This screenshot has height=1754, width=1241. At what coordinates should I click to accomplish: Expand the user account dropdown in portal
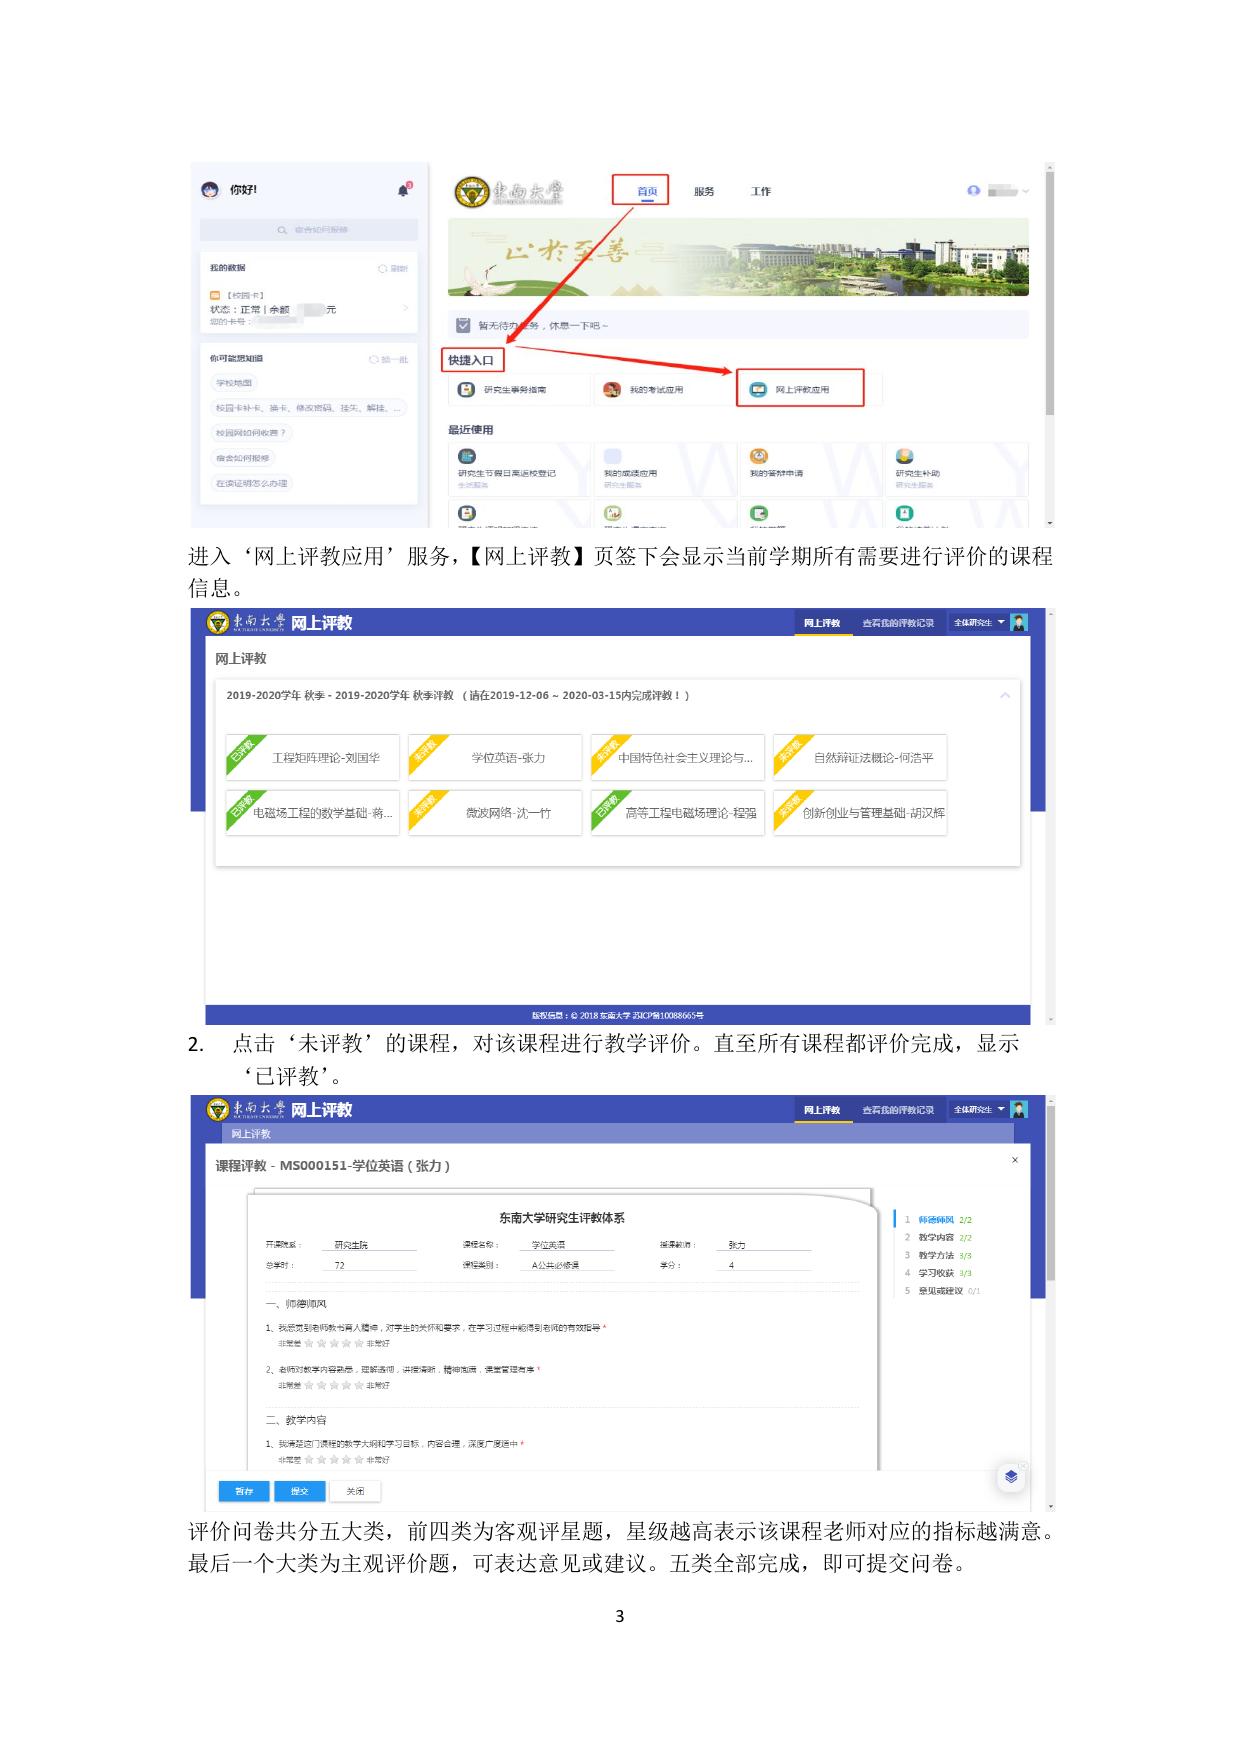(x=998, y=191)
